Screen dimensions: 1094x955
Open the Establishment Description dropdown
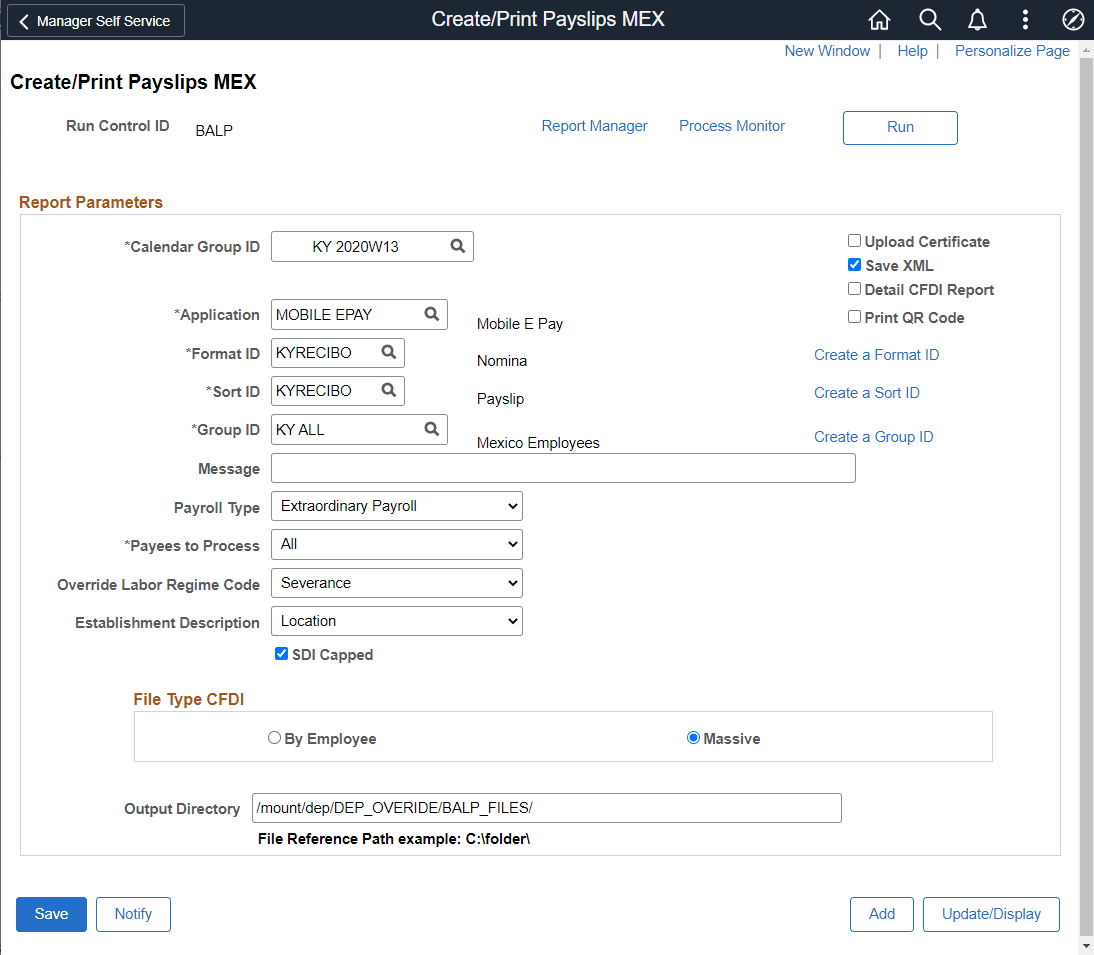(x=396, y=621)
